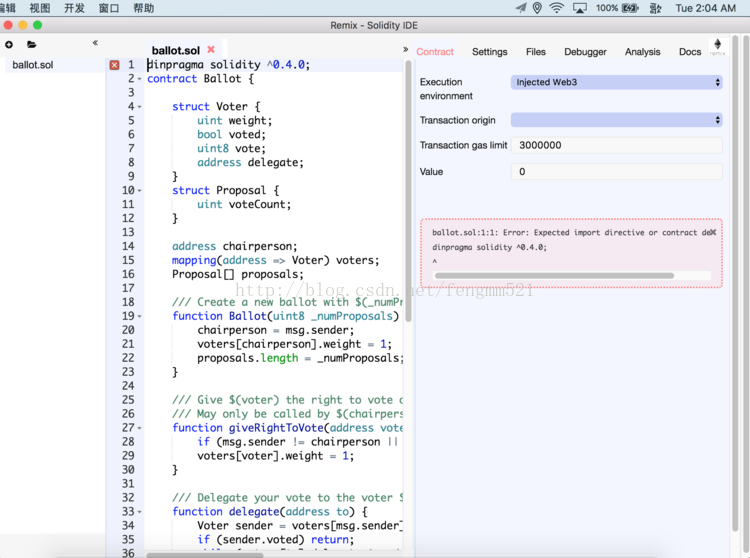Open the 开发 menu
The image size is (750, 558).
[x=74, y=8]
